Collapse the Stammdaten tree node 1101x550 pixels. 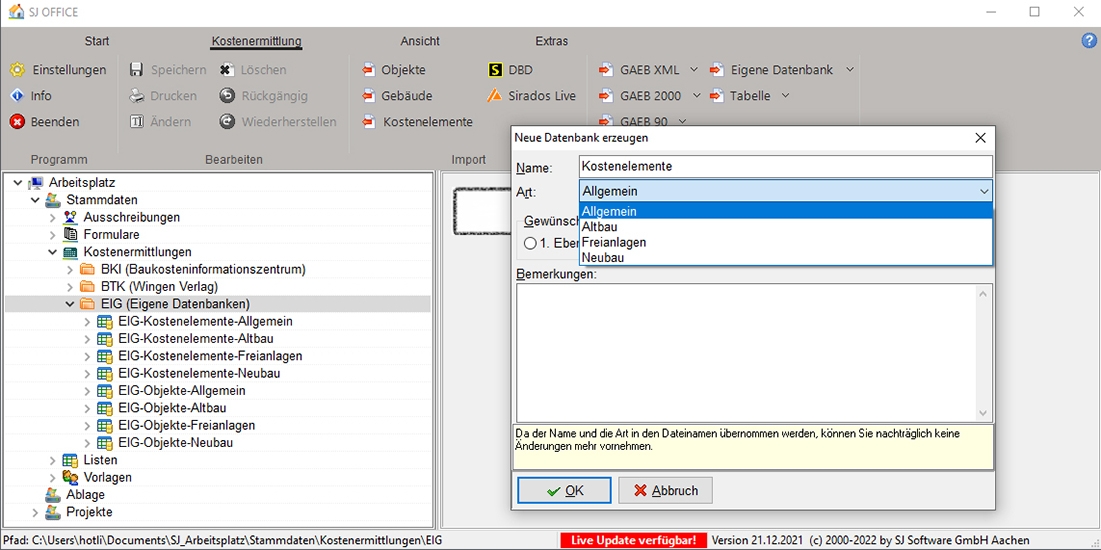click(35, 200)
